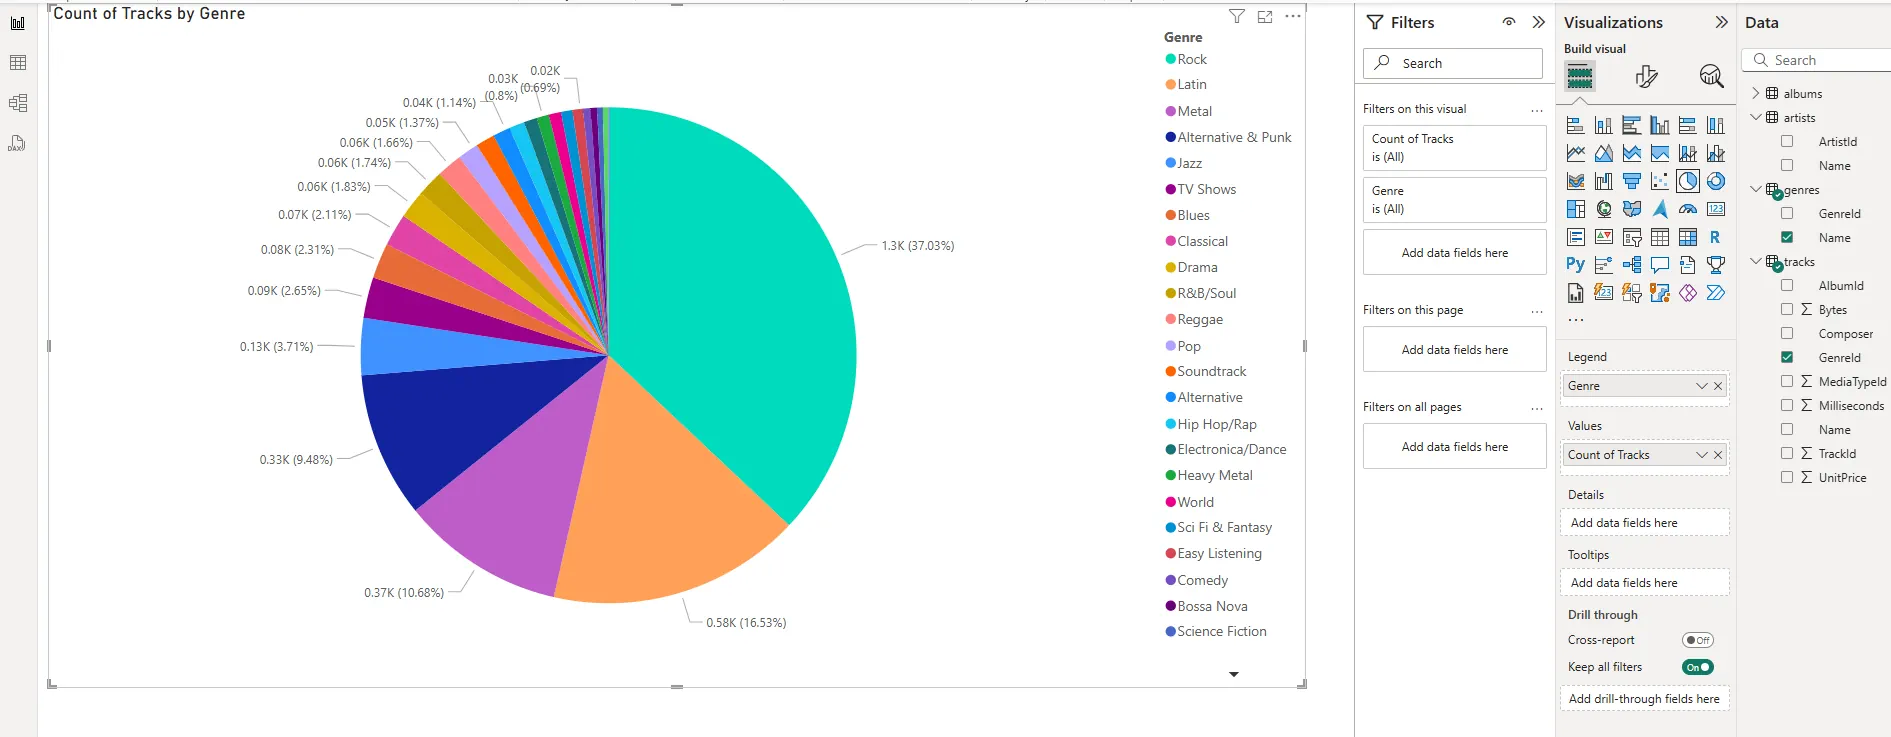Viewport: 1891px width, 737px height.
Task: Expand the albums table
Action: tap(1756, 94)
